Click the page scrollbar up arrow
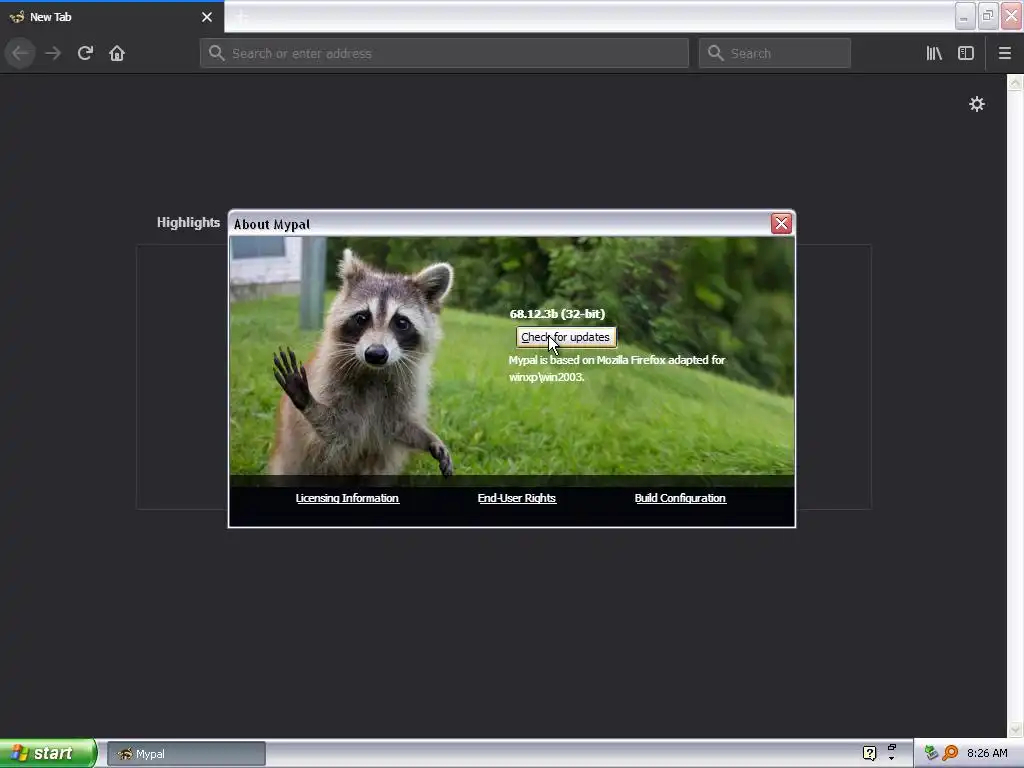Screen dimensions: 1024x768 [x=1015, y=82]
